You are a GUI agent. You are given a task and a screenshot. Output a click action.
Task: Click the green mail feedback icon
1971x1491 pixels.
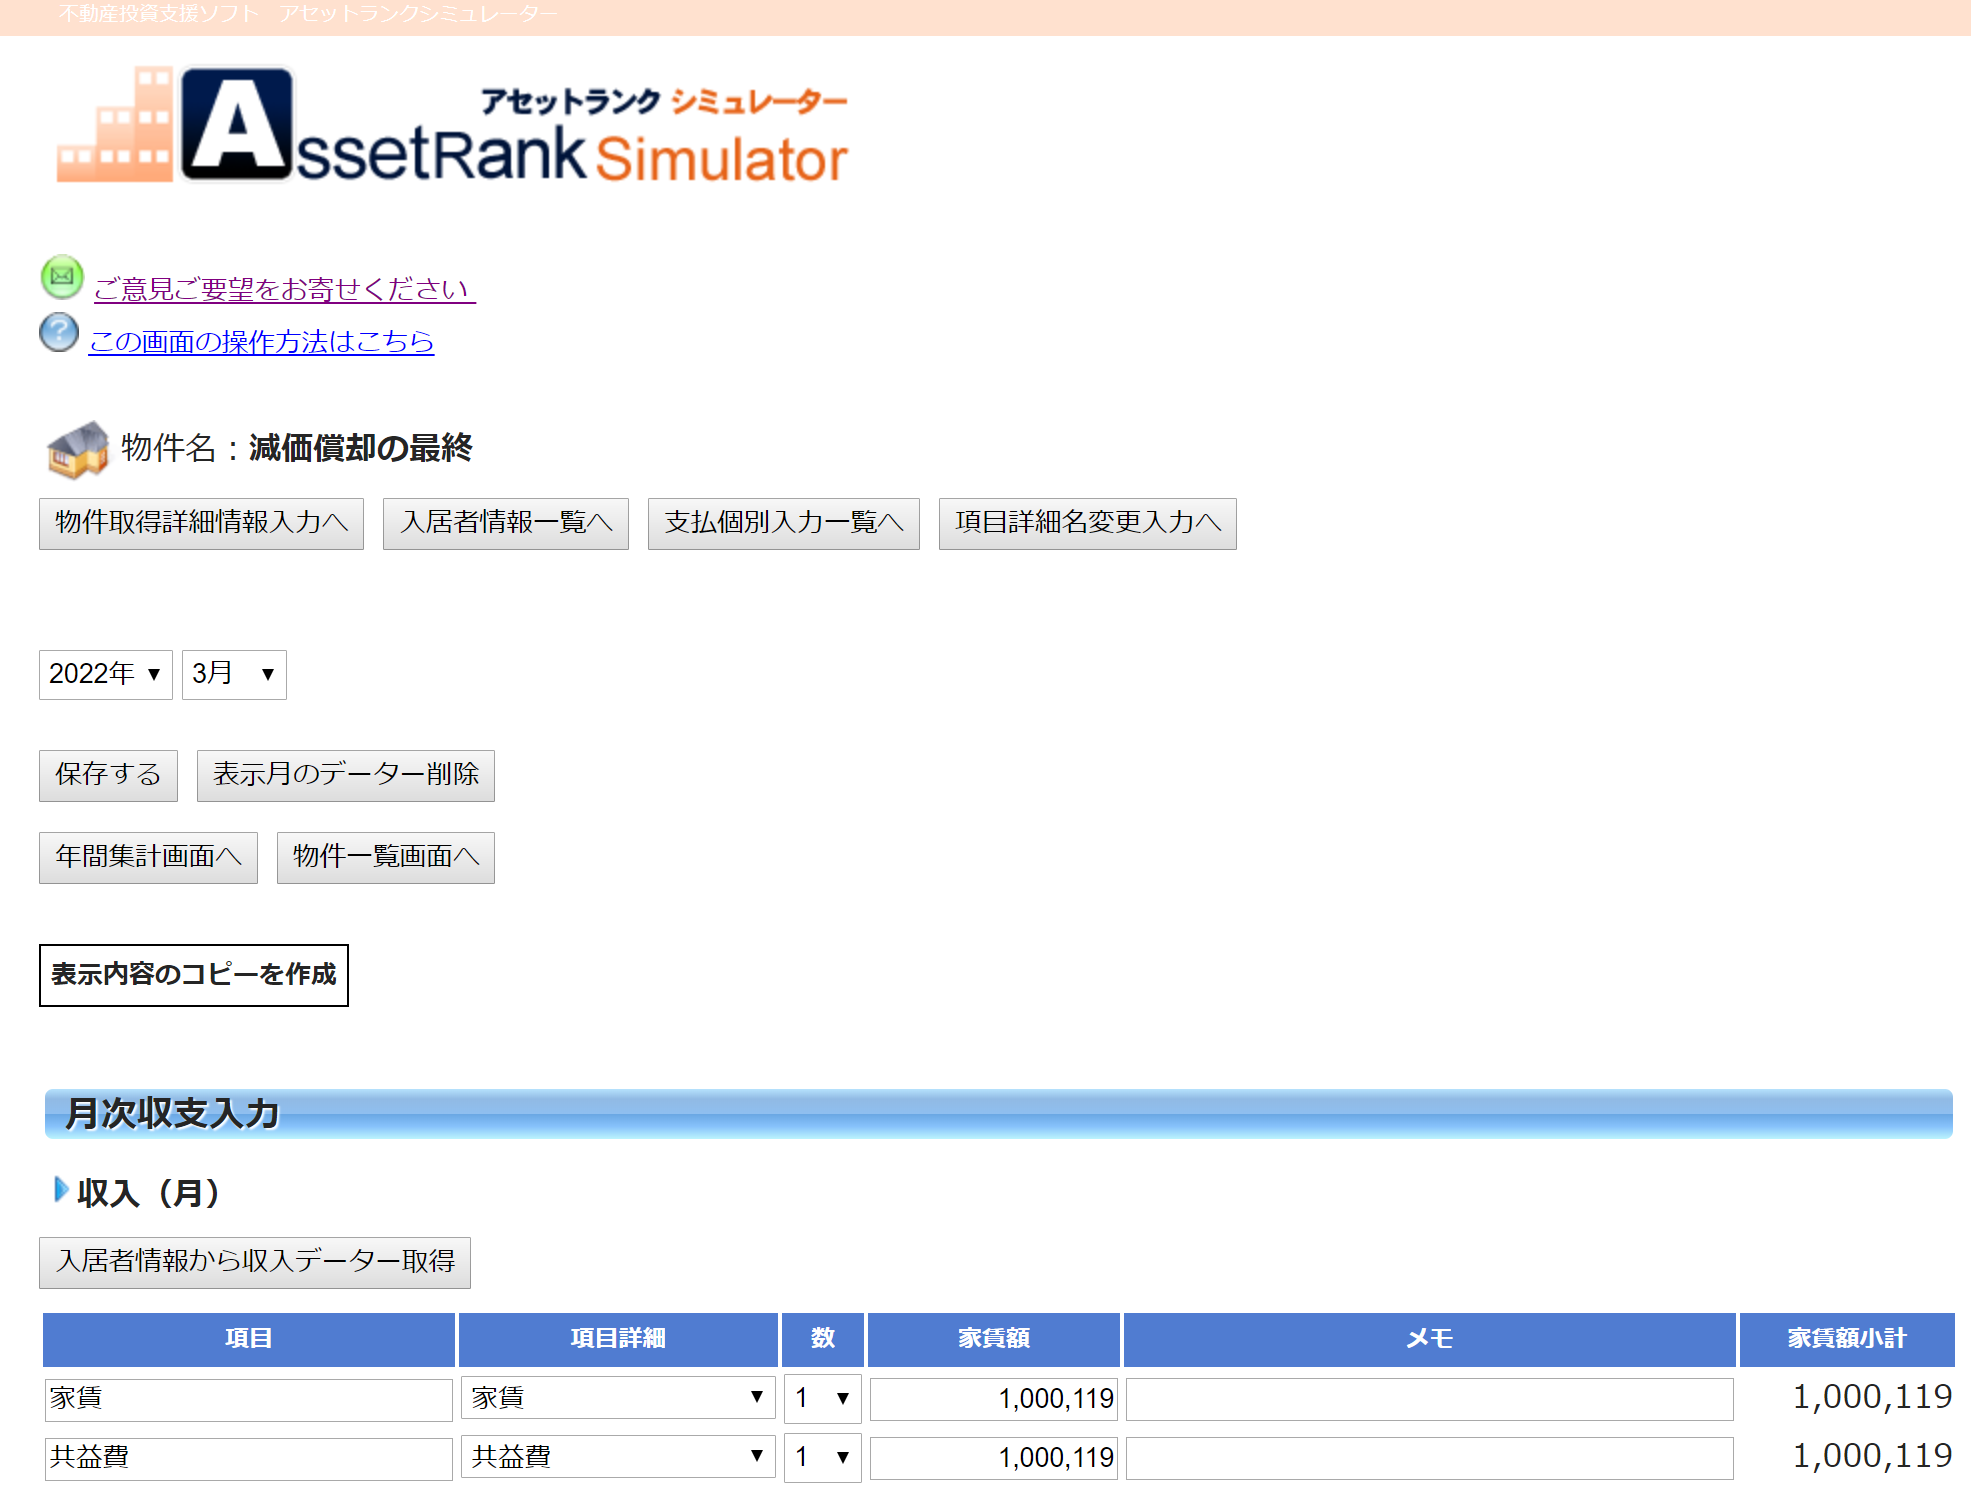point(62,277)
